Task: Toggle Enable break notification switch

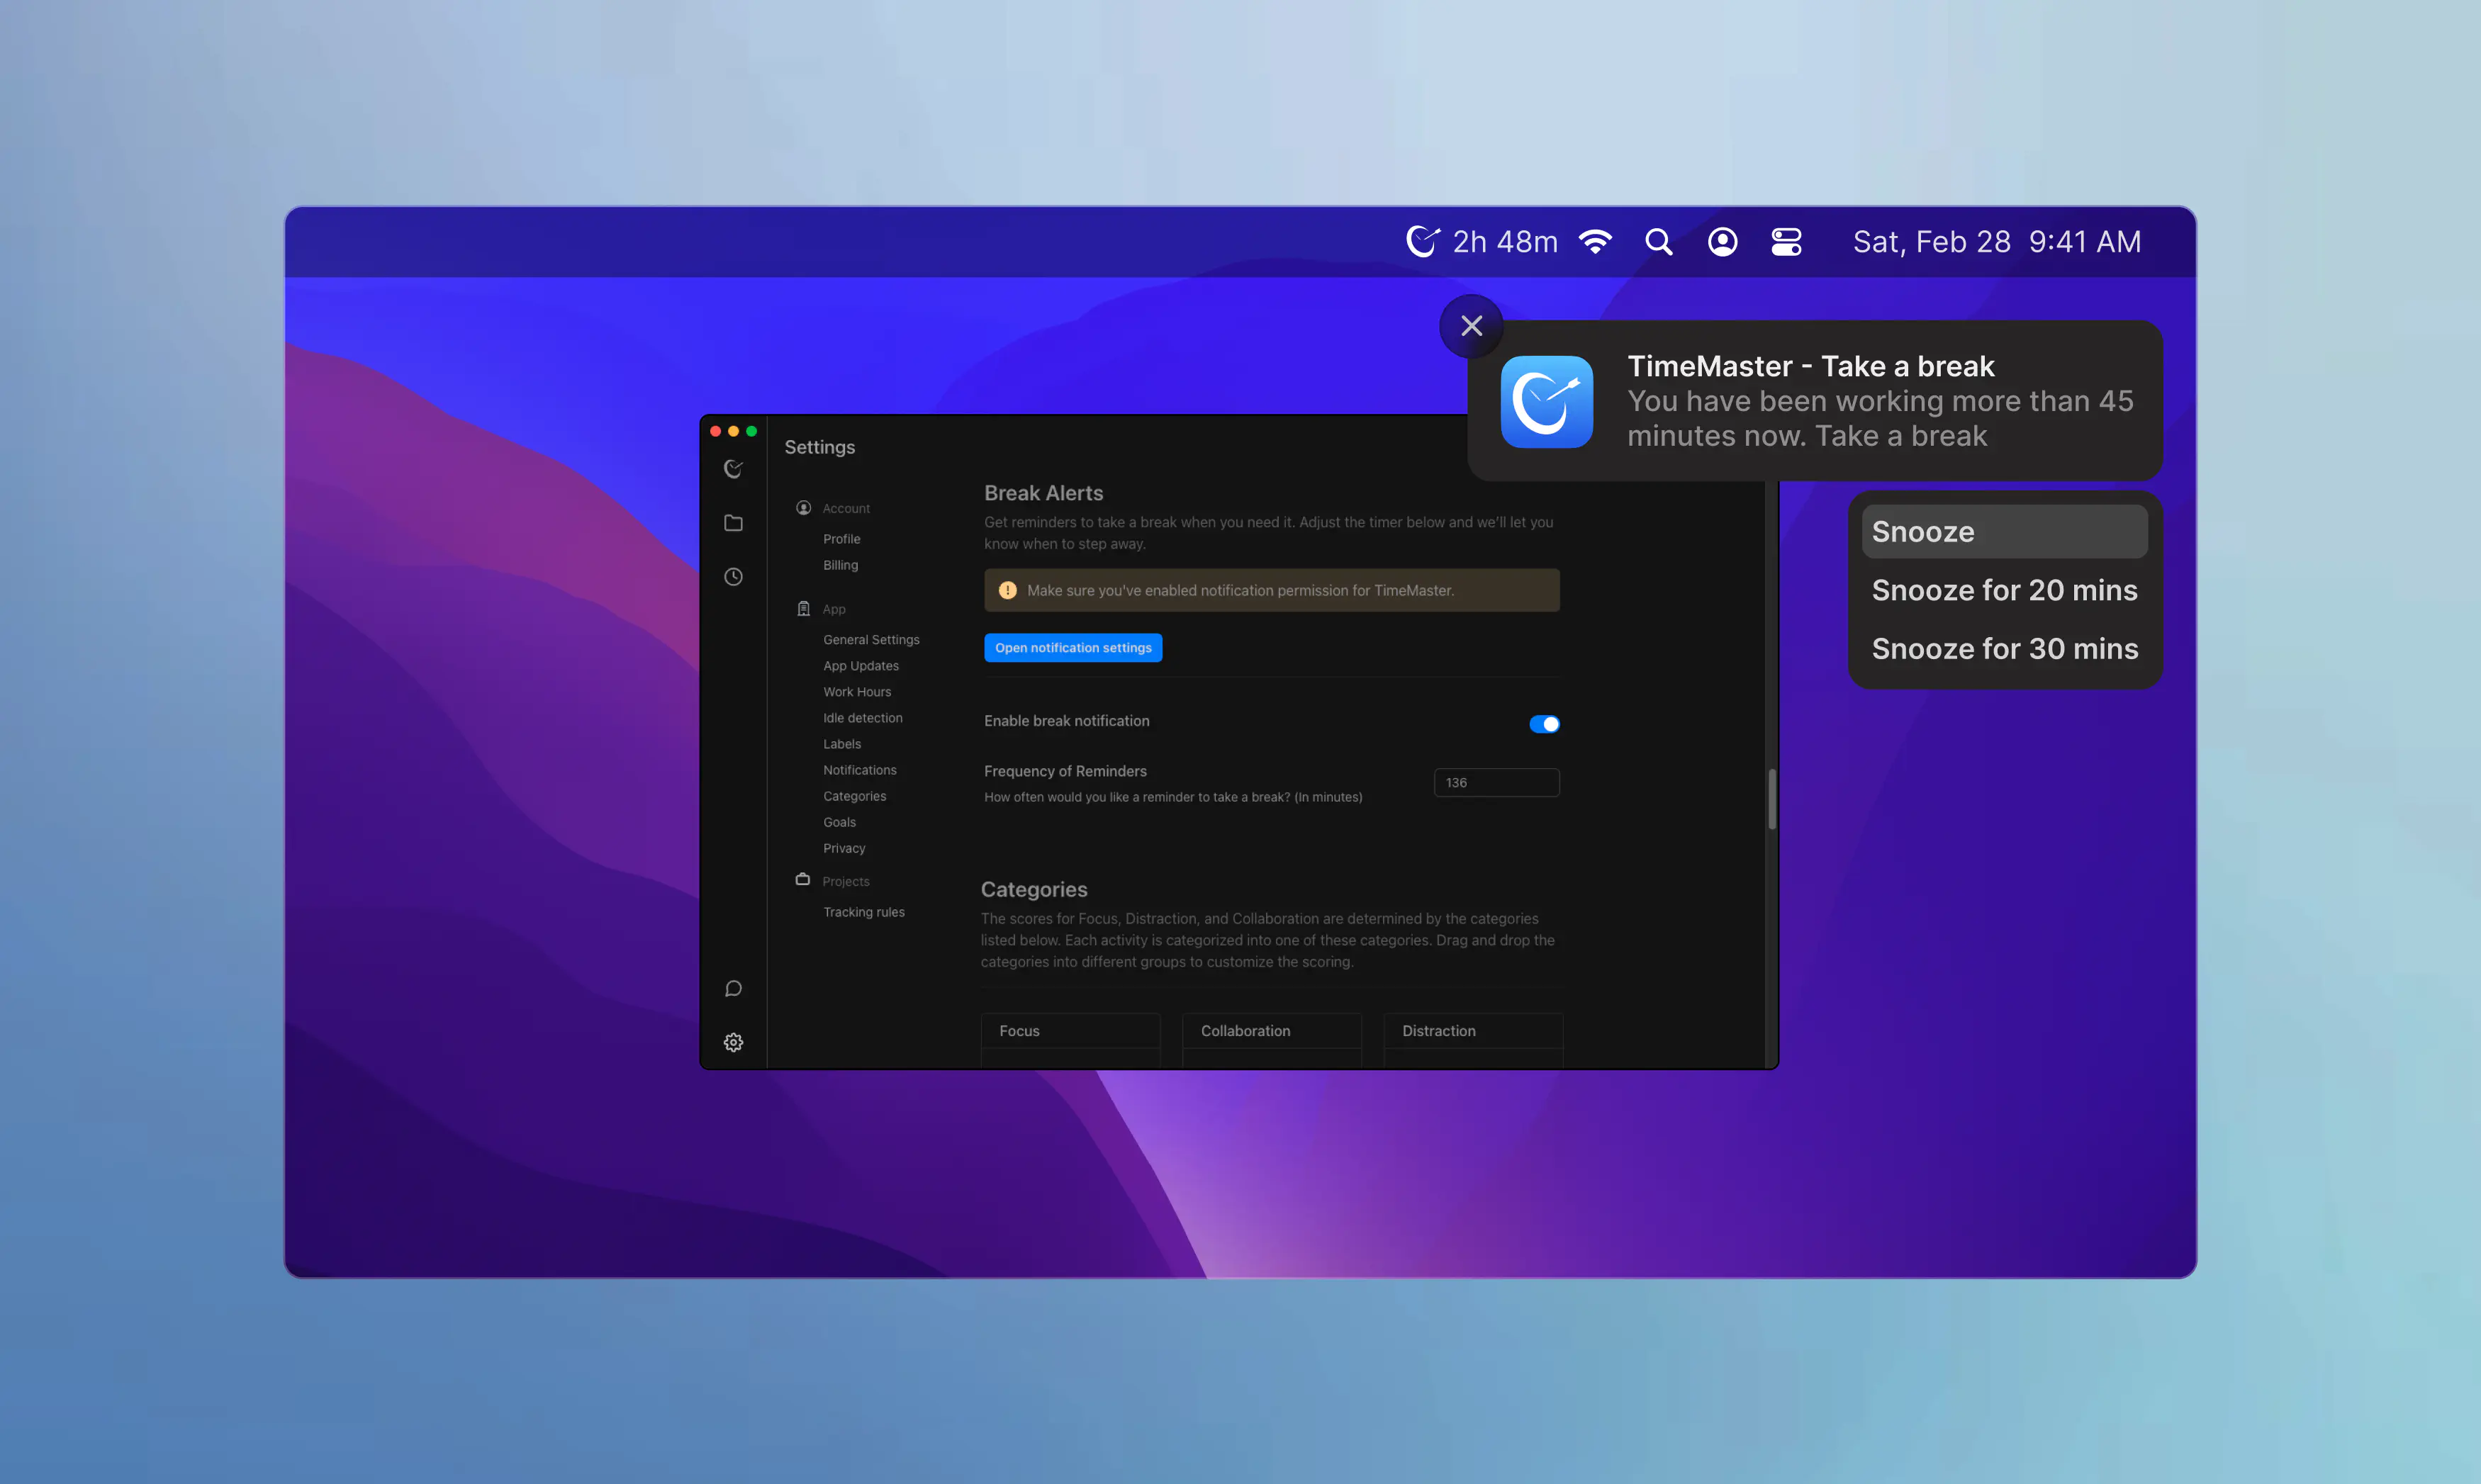Action: [x=1544, y=724]
